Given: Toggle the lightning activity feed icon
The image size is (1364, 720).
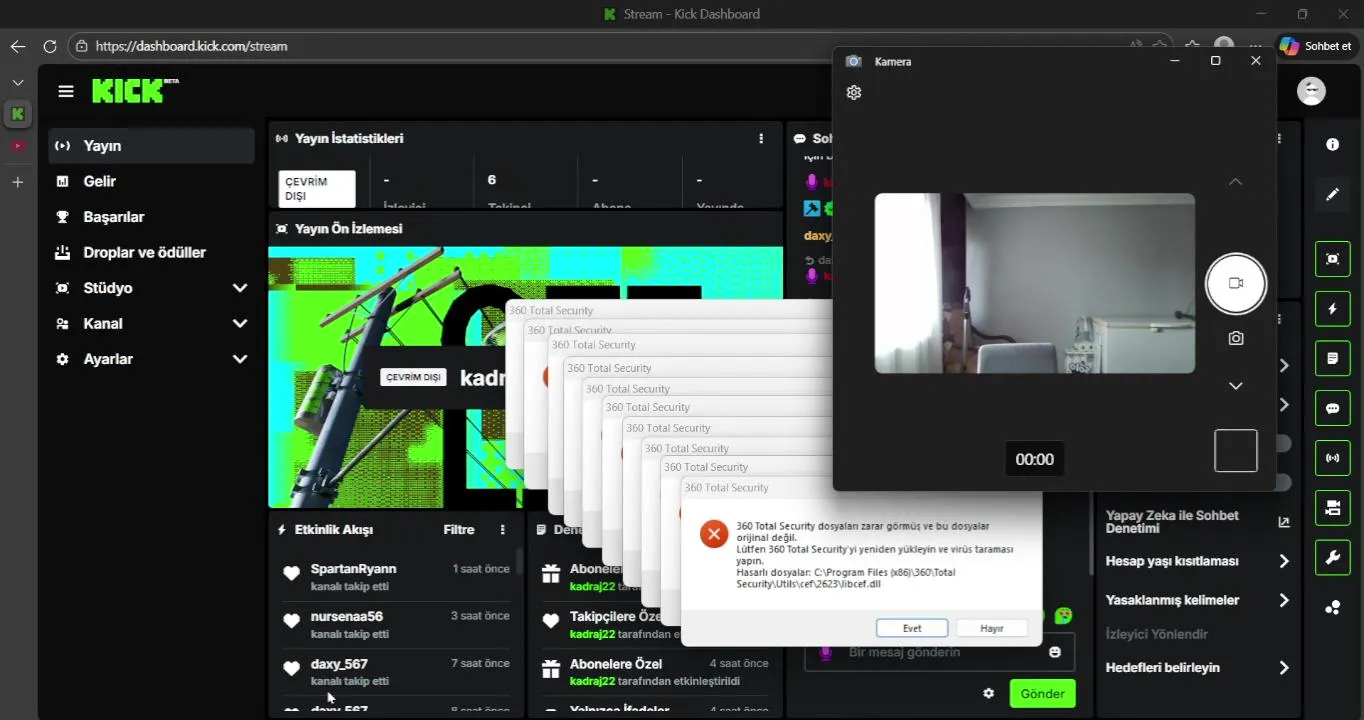Looking at the screenshot, I should pyautogui.click(x=1332, y=309).
